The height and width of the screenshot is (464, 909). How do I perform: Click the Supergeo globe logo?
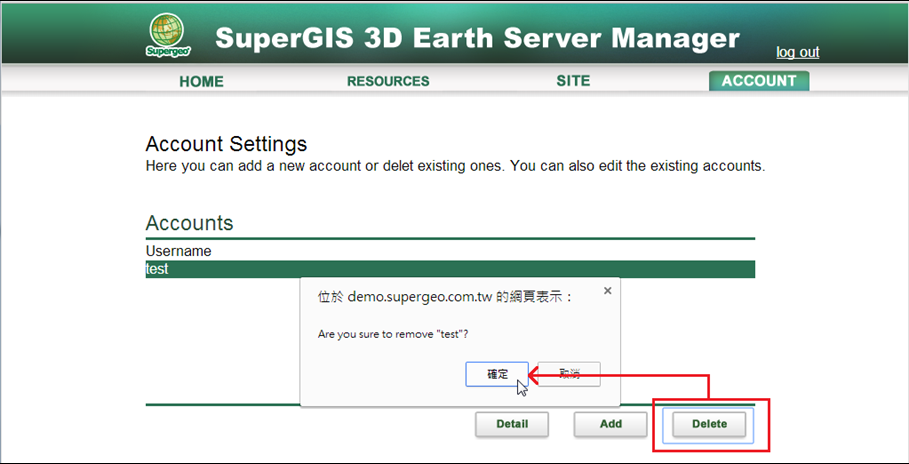pyautogui.click(x=165, y=36)
